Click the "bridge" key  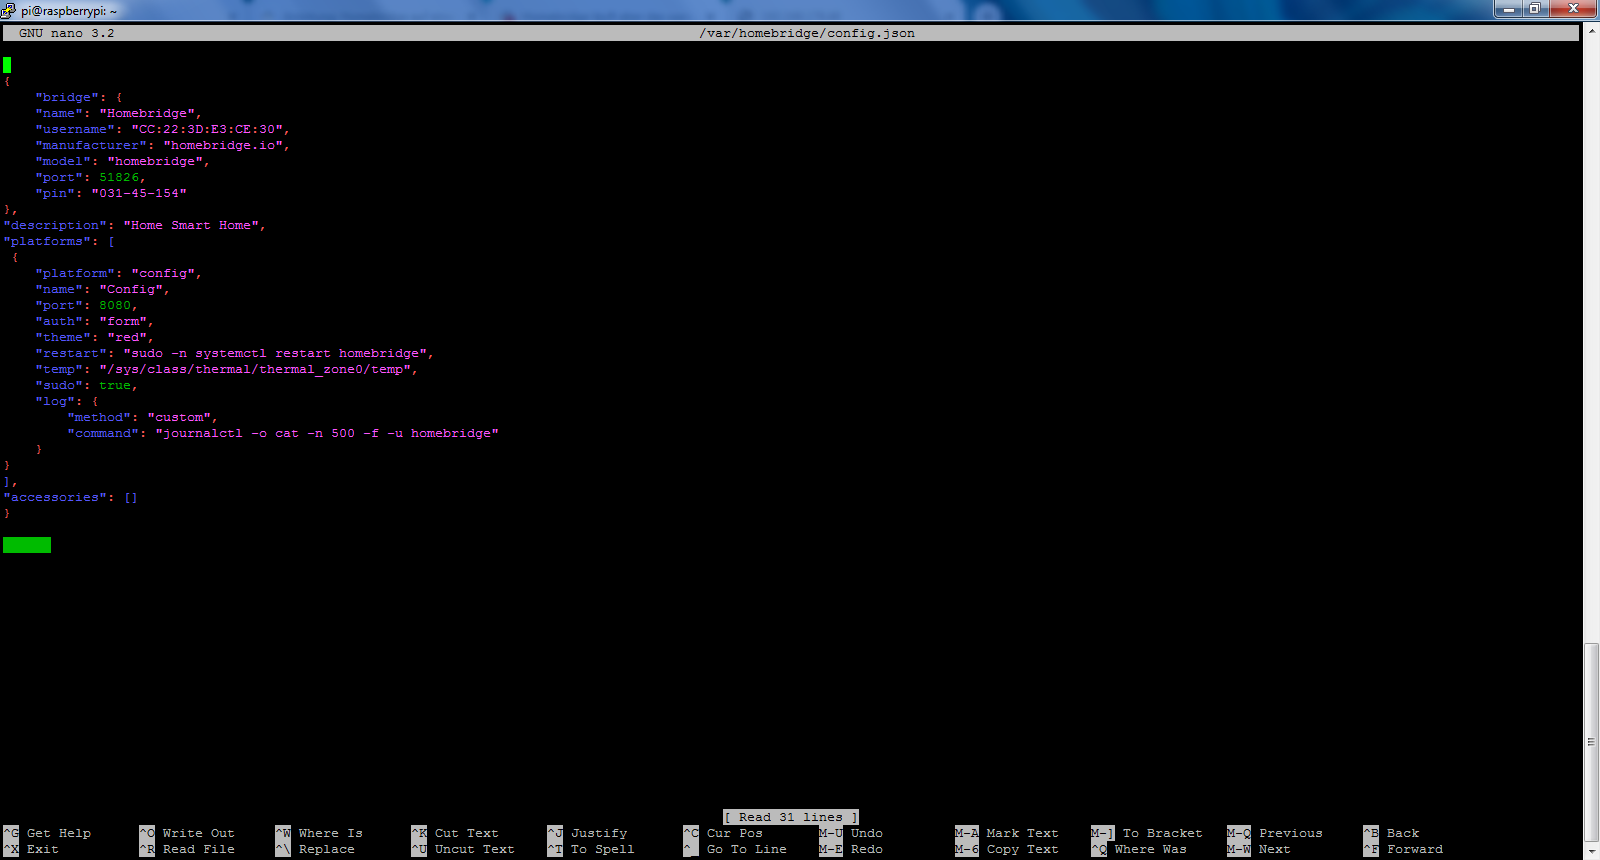pyautogui.click(x=67, y=97)
